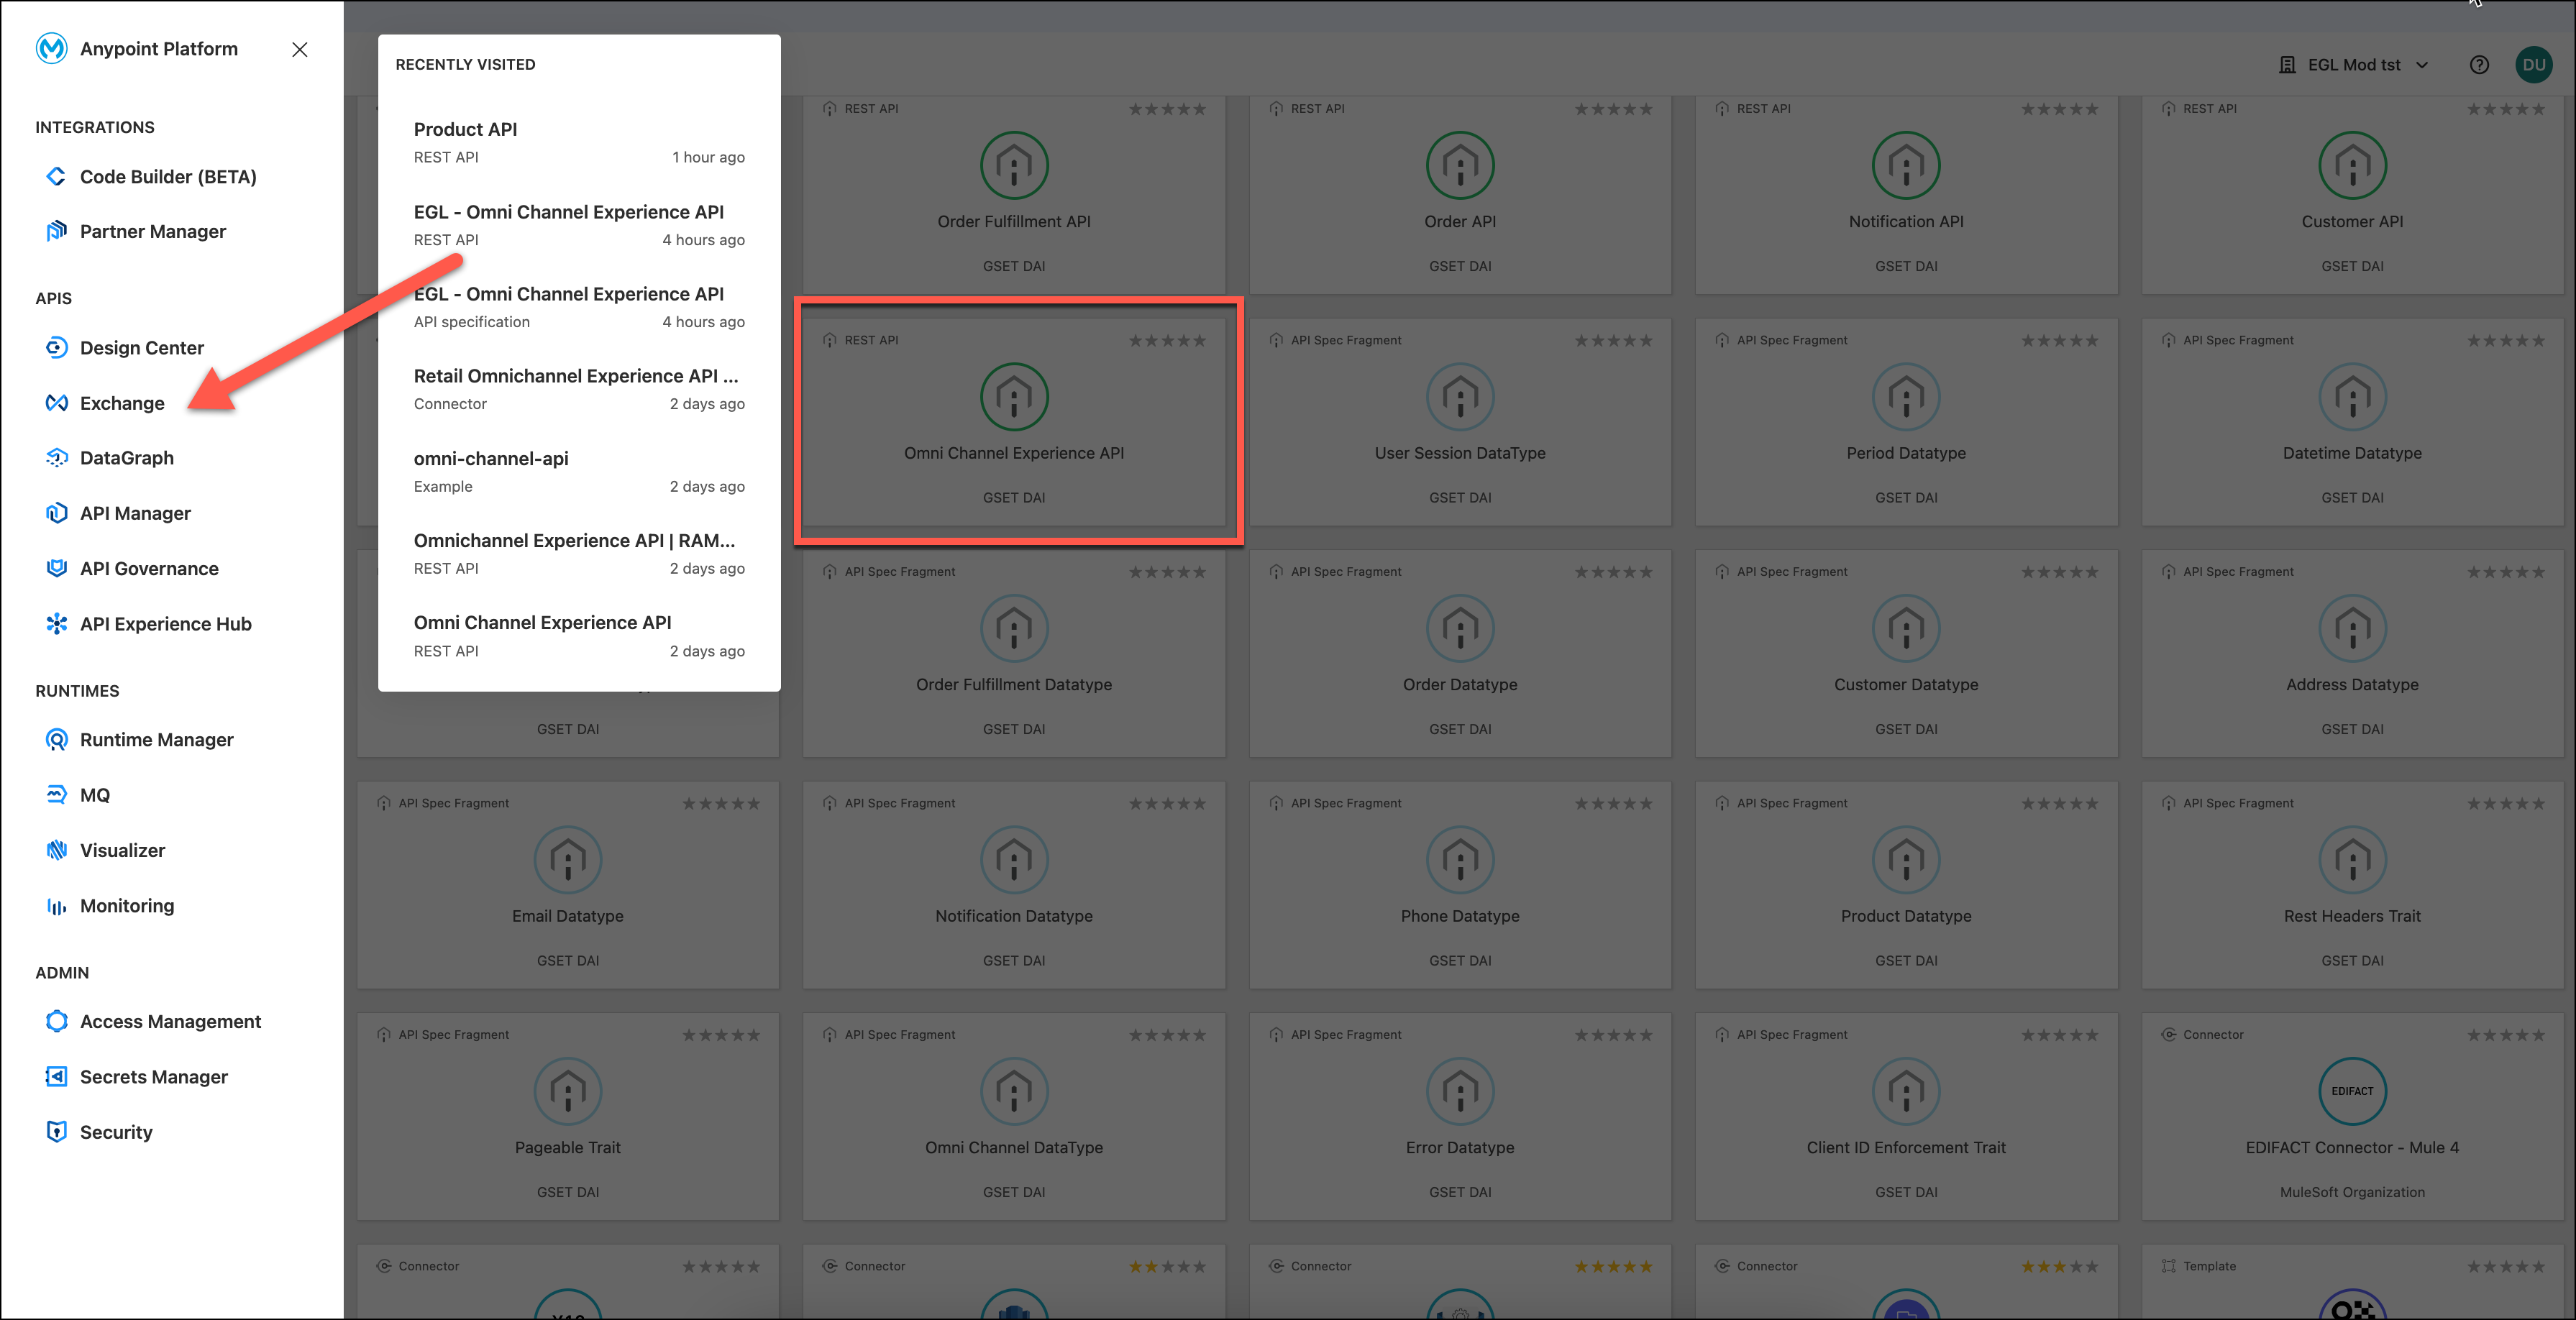
Task: Click the Runtime Manager icon
Action: tap(56, 739)
